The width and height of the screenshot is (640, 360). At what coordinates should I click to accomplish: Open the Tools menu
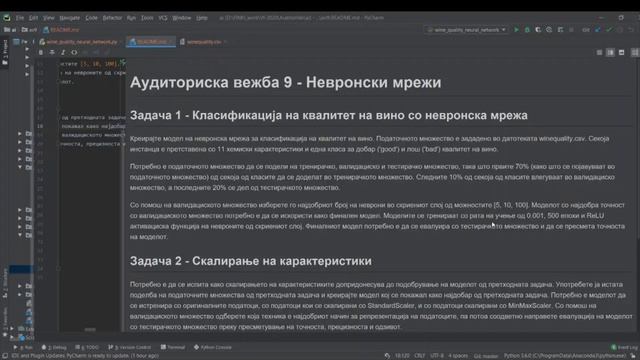point(147,18)
